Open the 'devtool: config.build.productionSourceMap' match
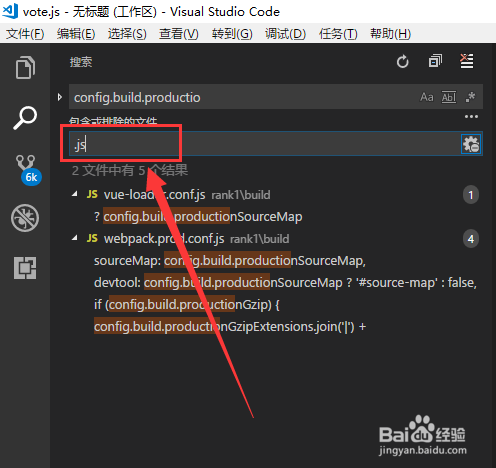 (x=285, y=283)
